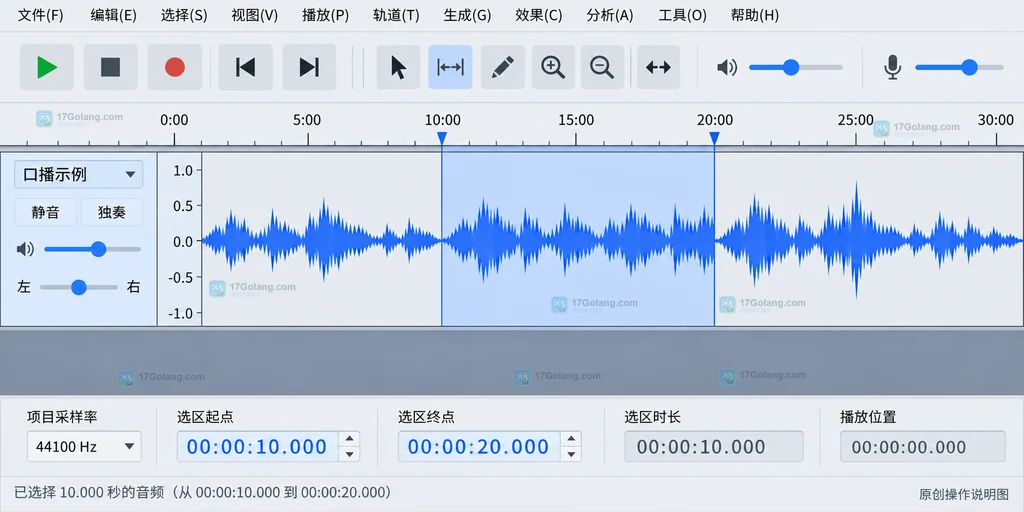The height and width of the screenshot is (512, 1024).
Task: Click the 30:00 mark on the timeline ruler
Action: 996,120
